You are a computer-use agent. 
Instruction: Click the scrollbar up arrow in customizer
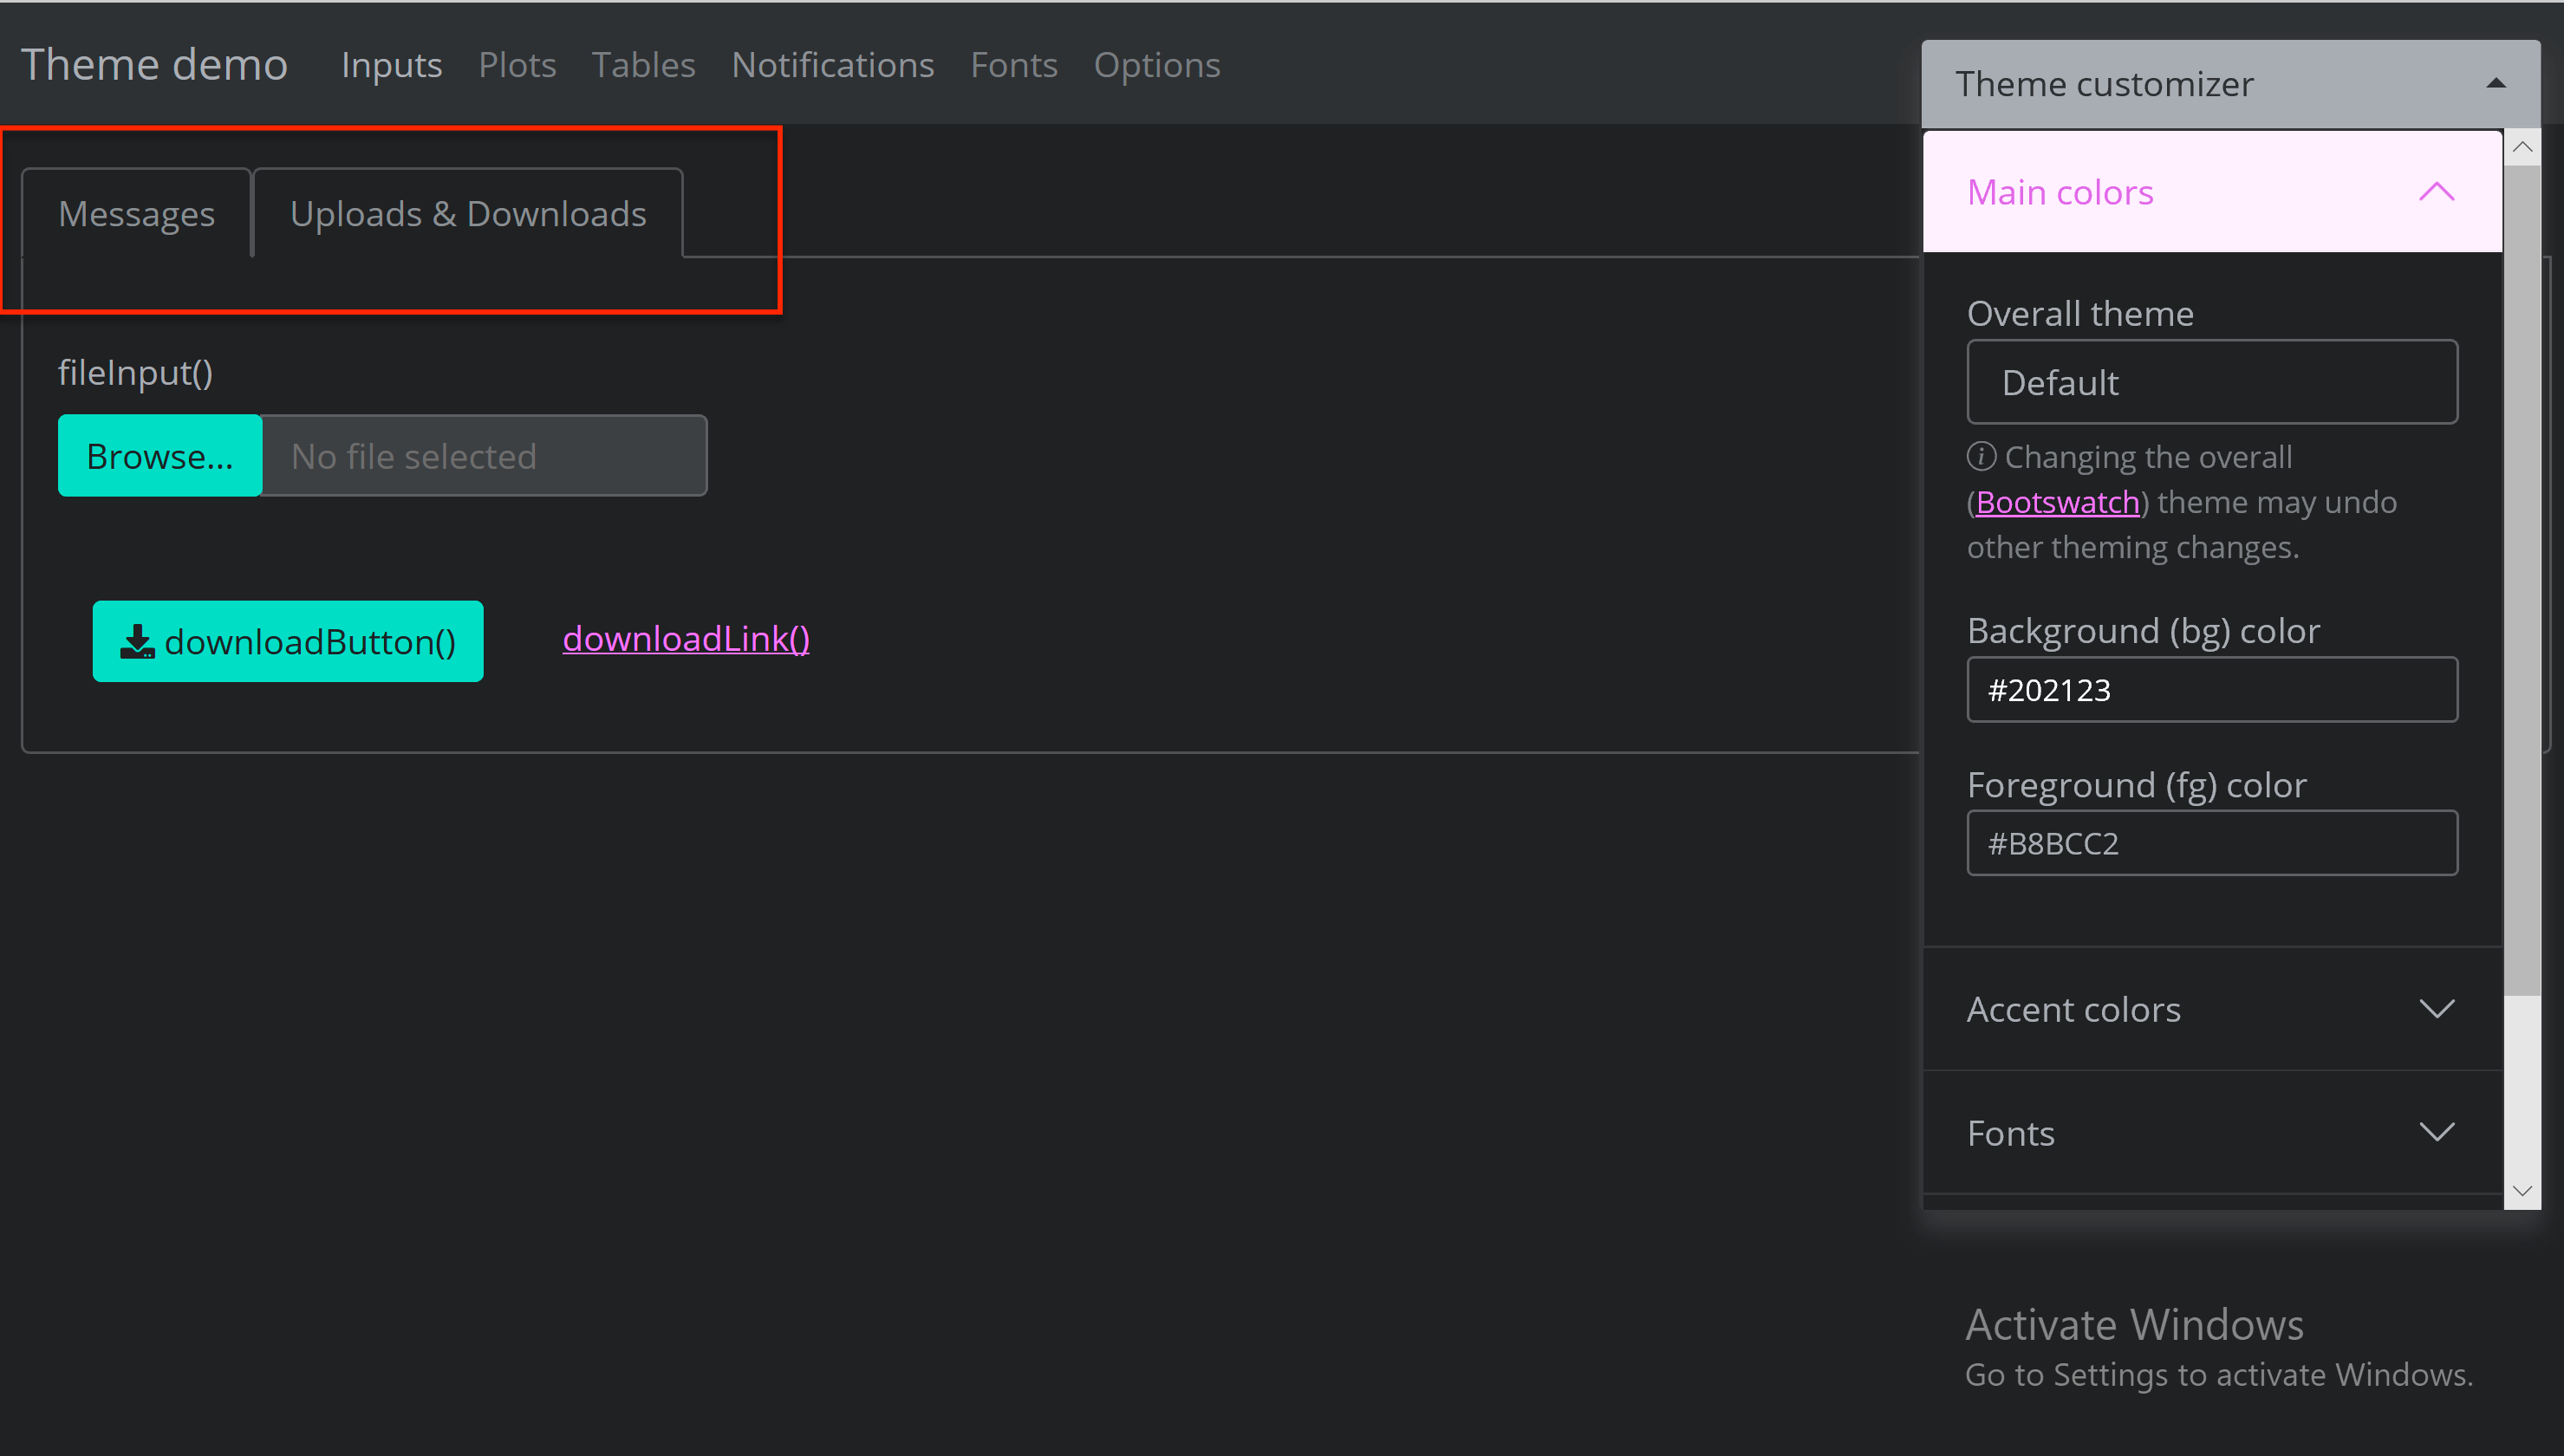(x=2523, y=146)
